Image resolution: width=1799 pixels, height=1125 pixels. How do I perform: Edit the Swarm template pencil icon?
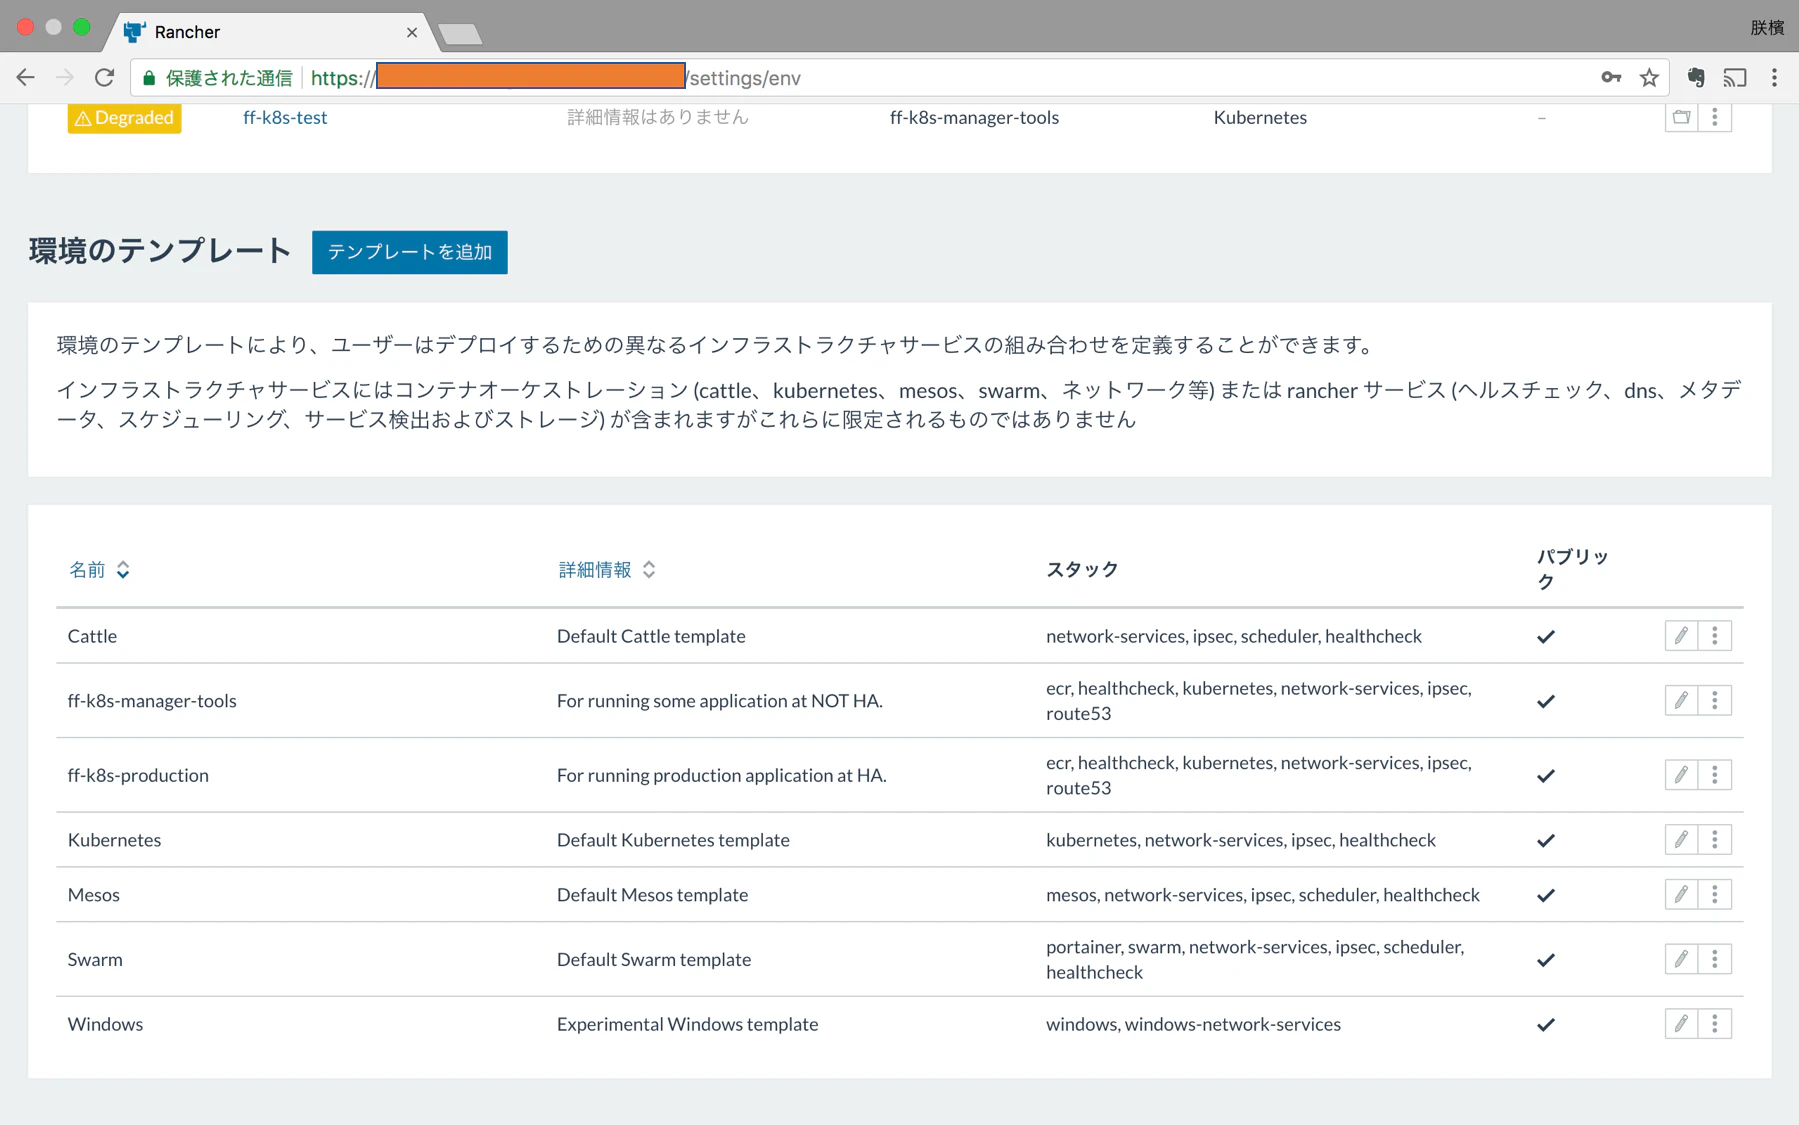(x=1681, y=960)
